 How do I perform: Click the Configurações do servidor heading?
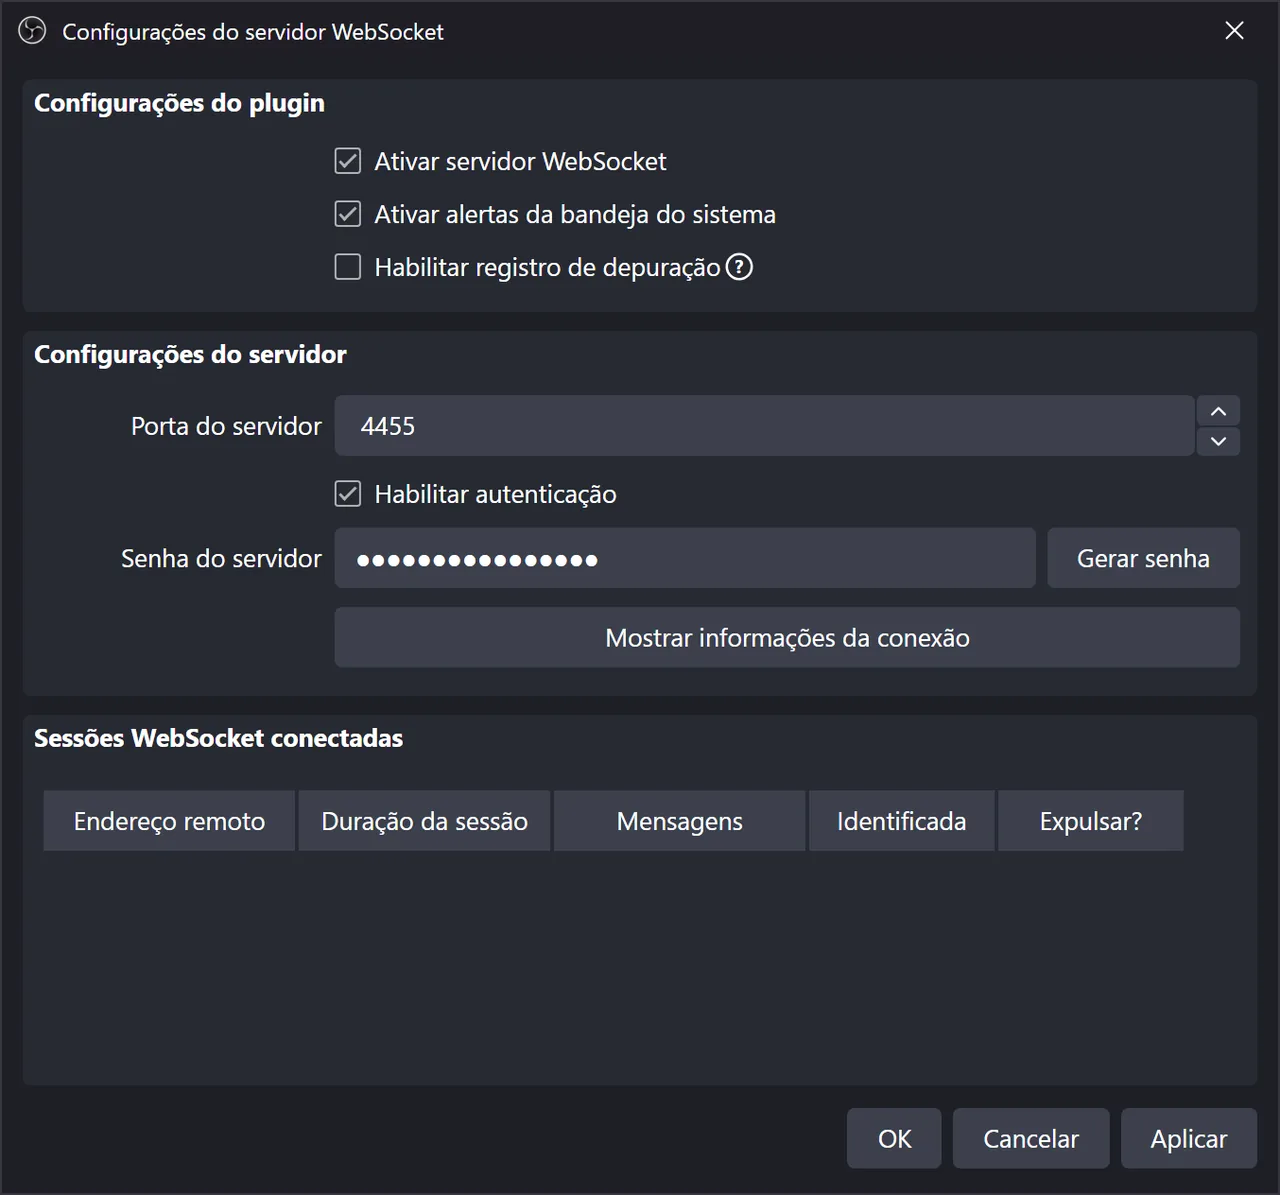coord(190,354)
